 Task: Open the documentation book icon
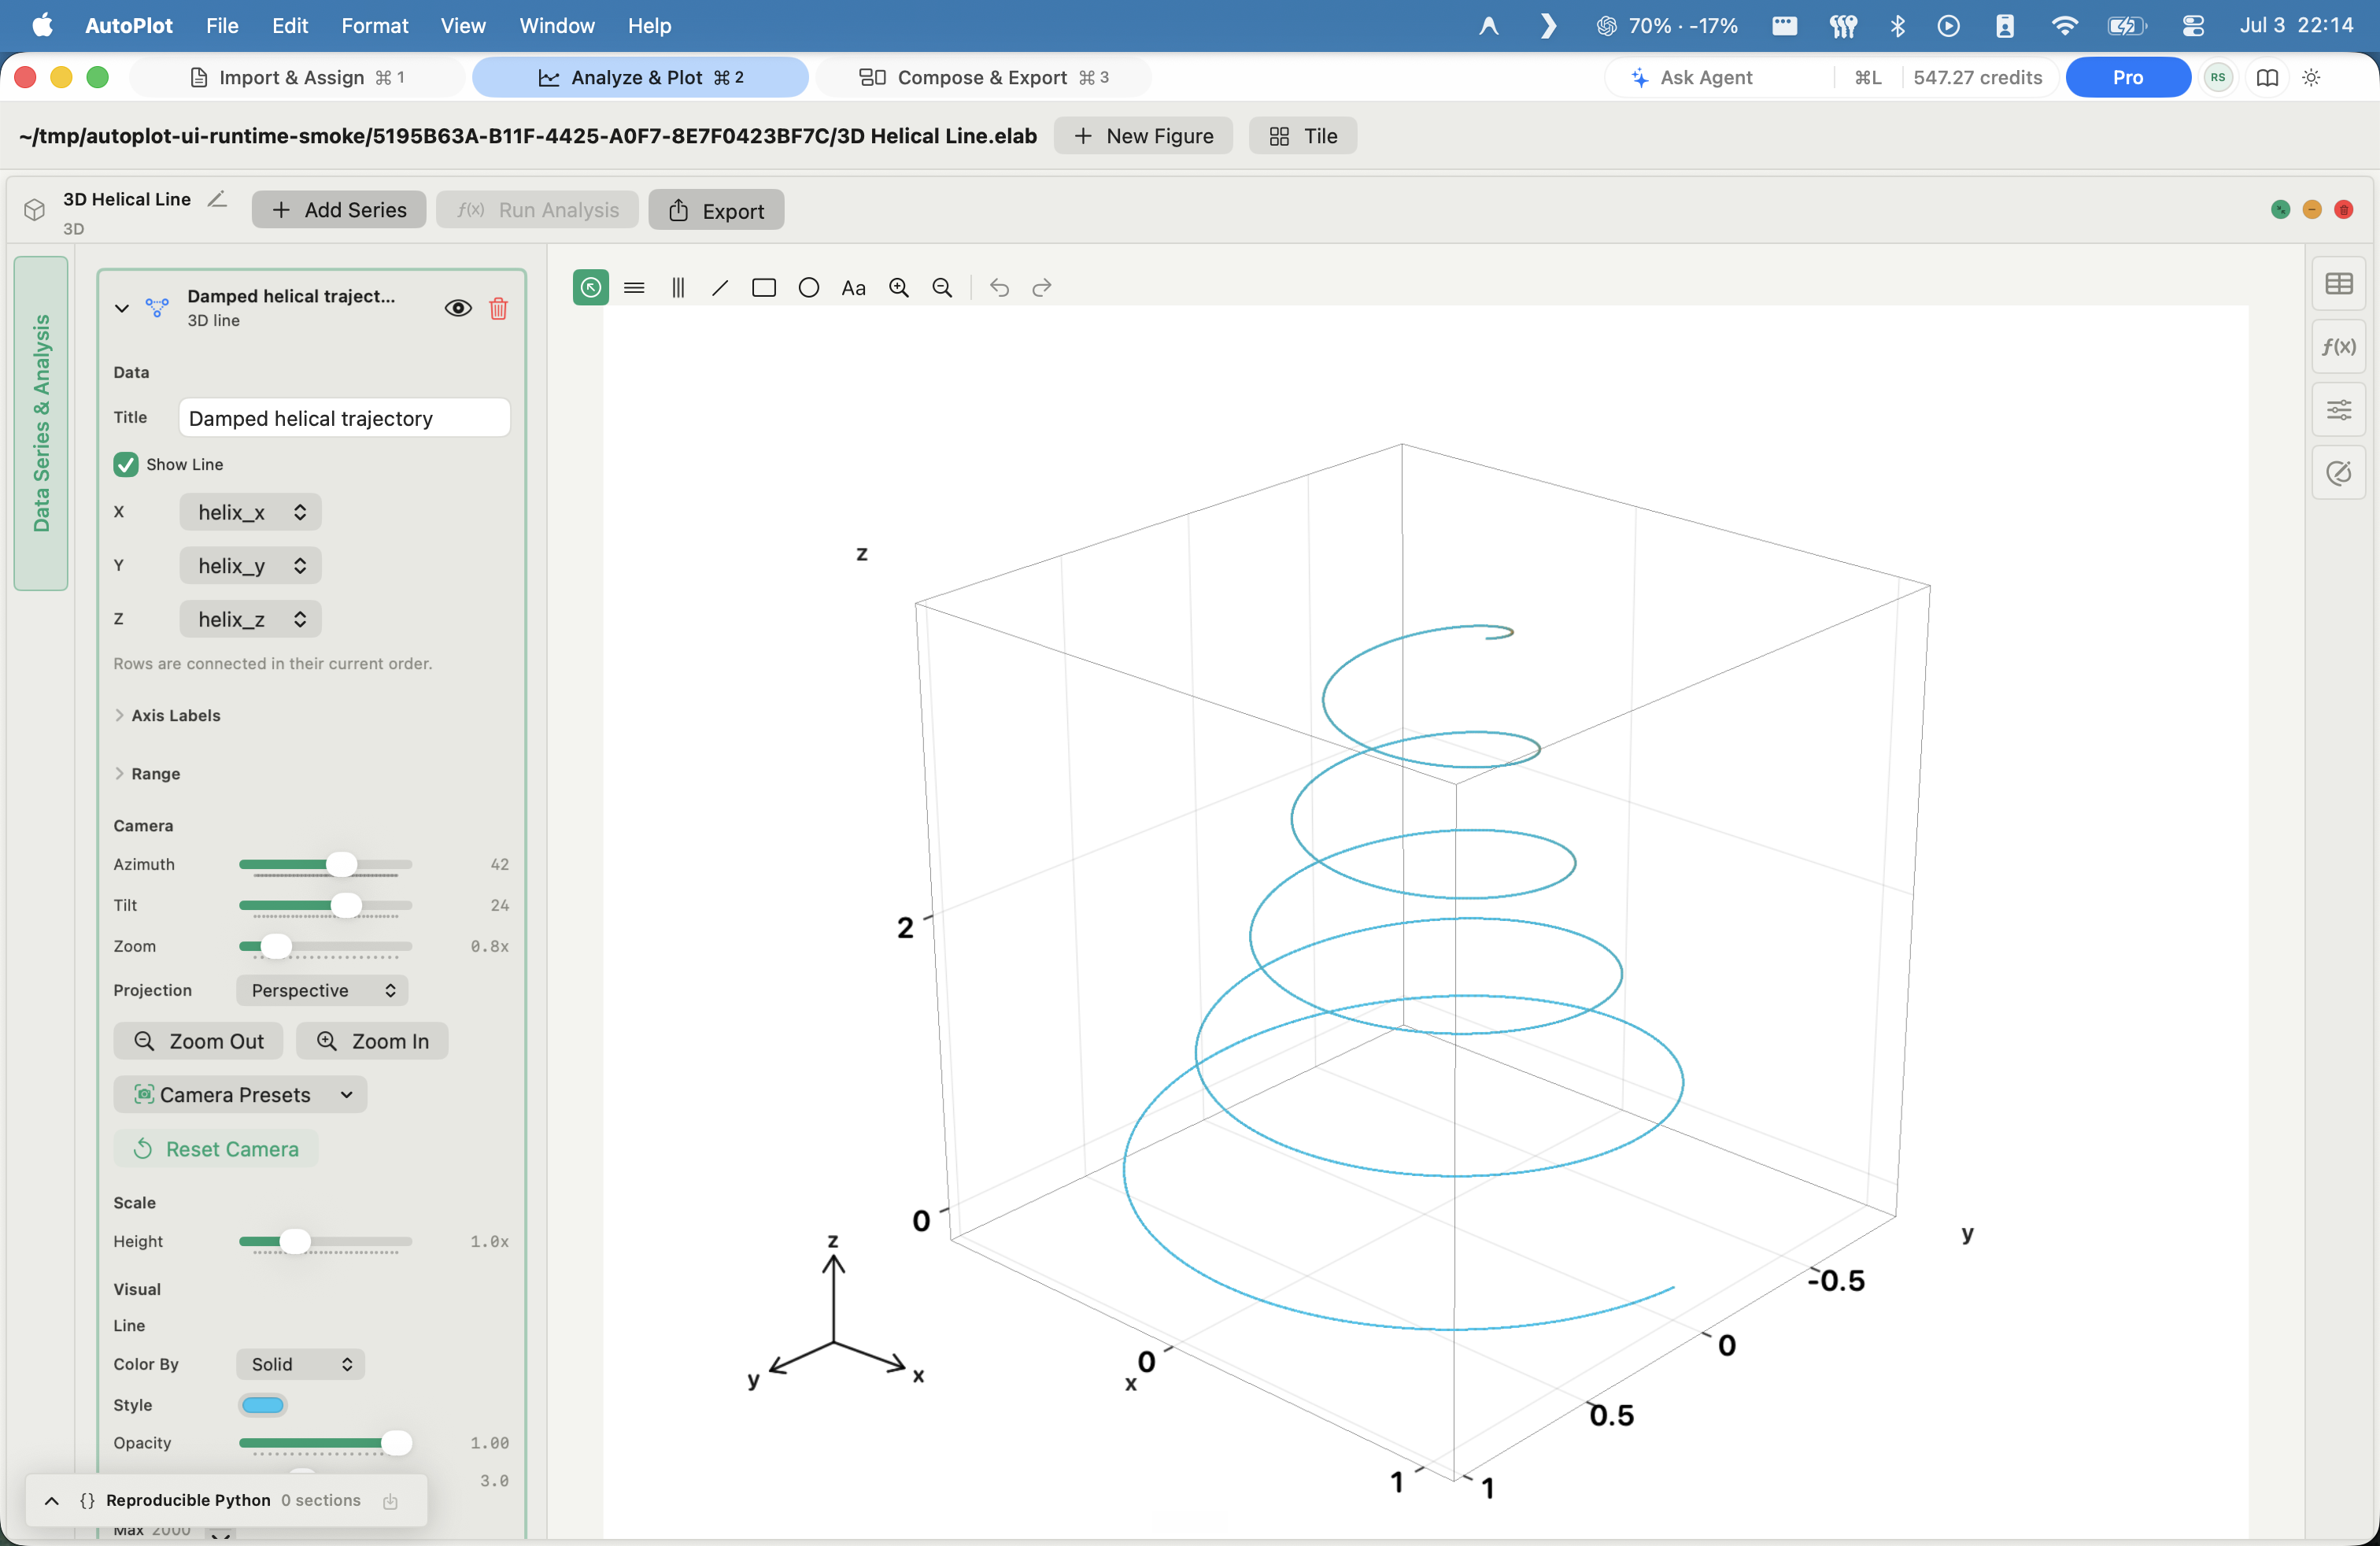pyautogui.click(x=2267, y=78)
